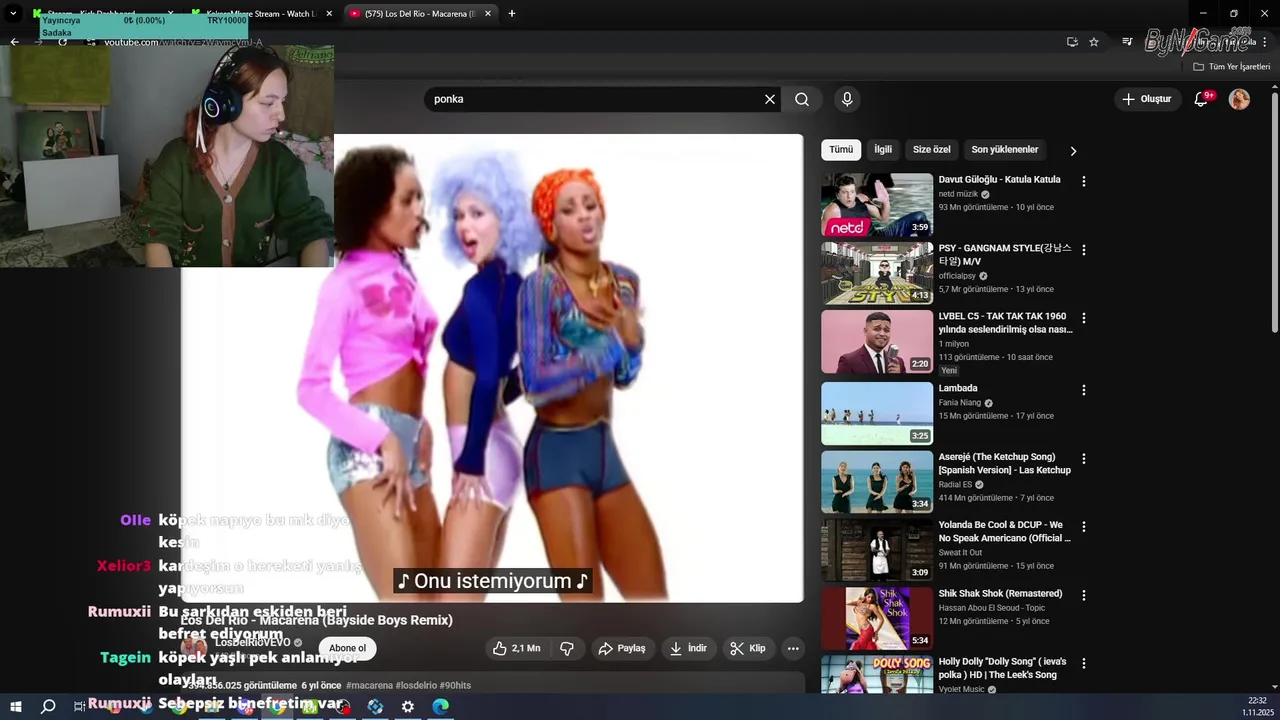1280x720 pixels.
Task: Open Microsoft Edge from taskbar
Action: pos(441,706)
